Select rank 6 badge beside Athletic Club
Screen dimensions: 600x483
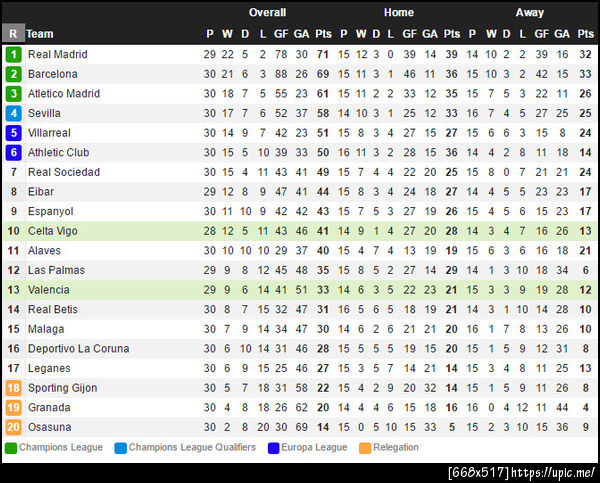coord(13,153)
